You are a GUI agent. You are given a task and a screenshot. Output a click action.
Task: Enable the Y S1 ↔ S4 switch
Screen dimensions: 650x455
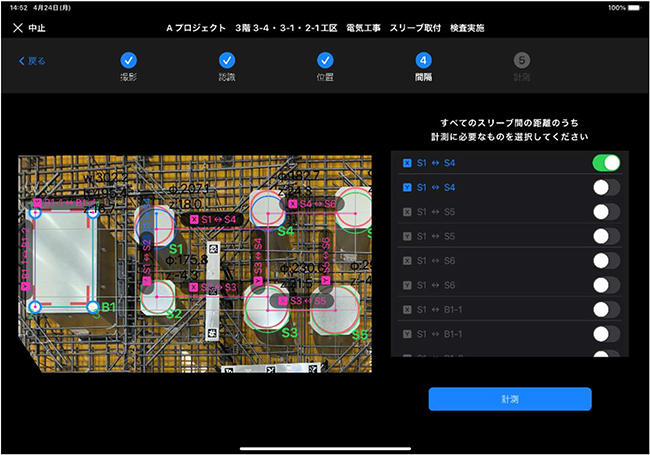coord(606,187)
